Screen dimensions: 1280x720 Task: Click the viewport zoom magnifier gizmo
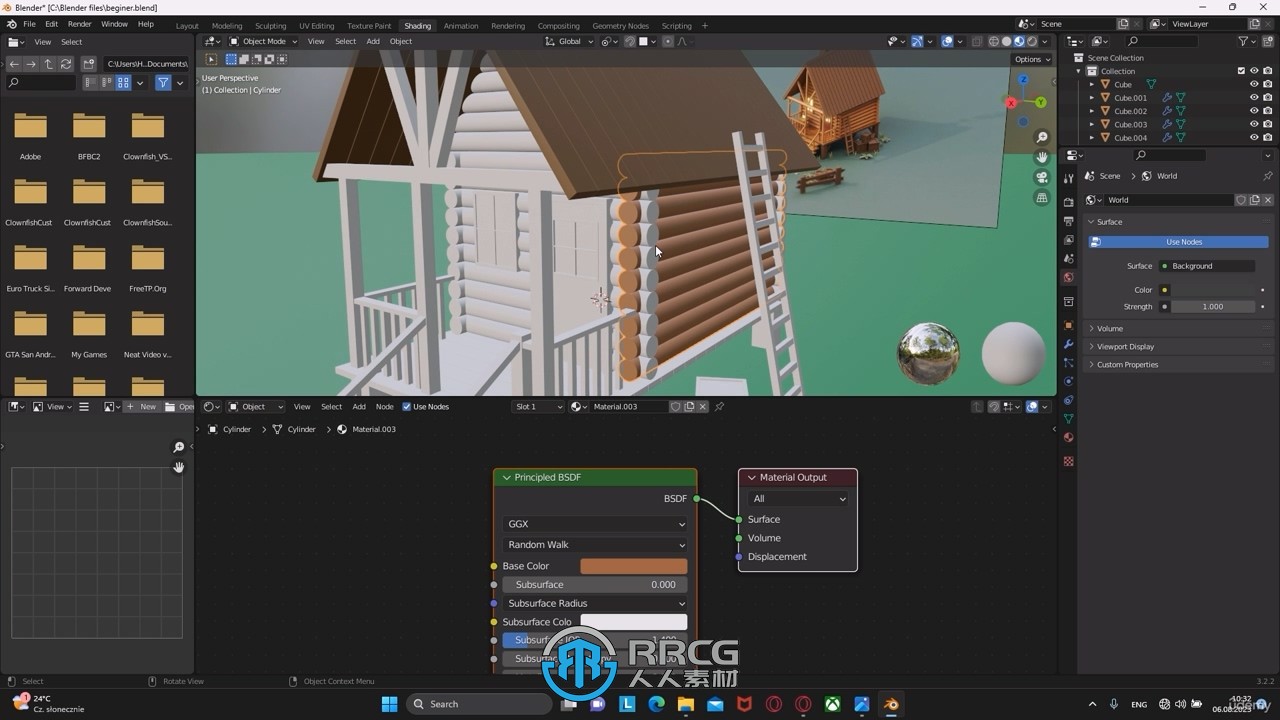click(x=1042, y=137)
